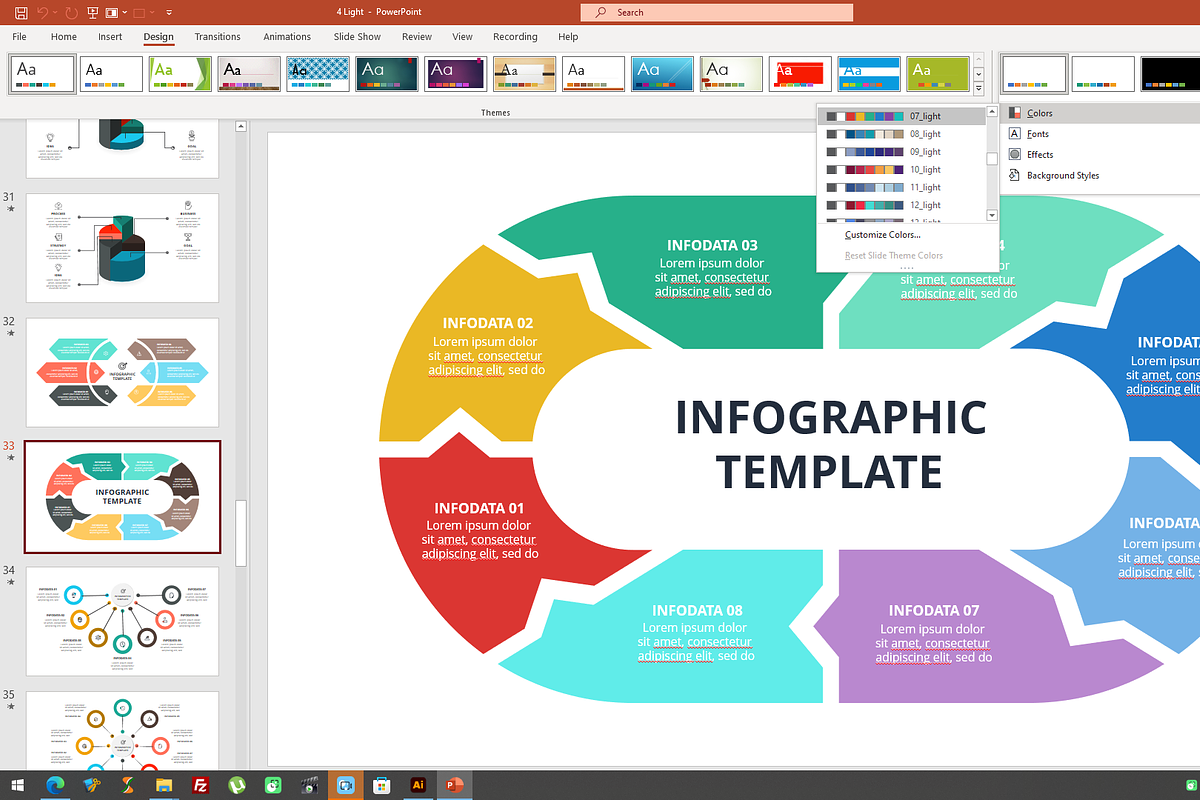
Task: Click Themes gallery next-row arrow
Action: (x=979, y=75)
